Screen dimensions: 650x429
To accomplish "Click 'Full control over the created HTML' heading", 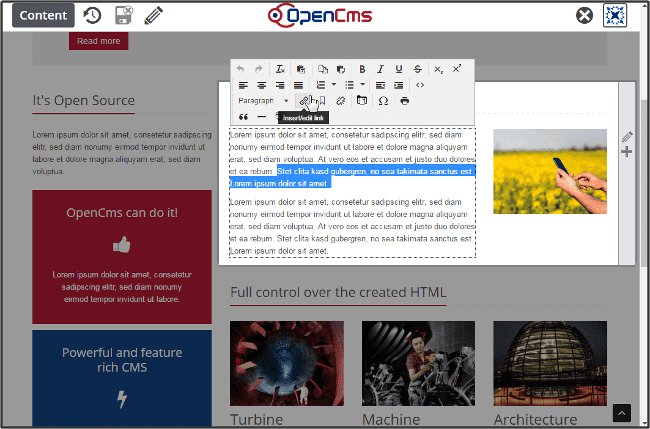I will [x=338, y=292].
